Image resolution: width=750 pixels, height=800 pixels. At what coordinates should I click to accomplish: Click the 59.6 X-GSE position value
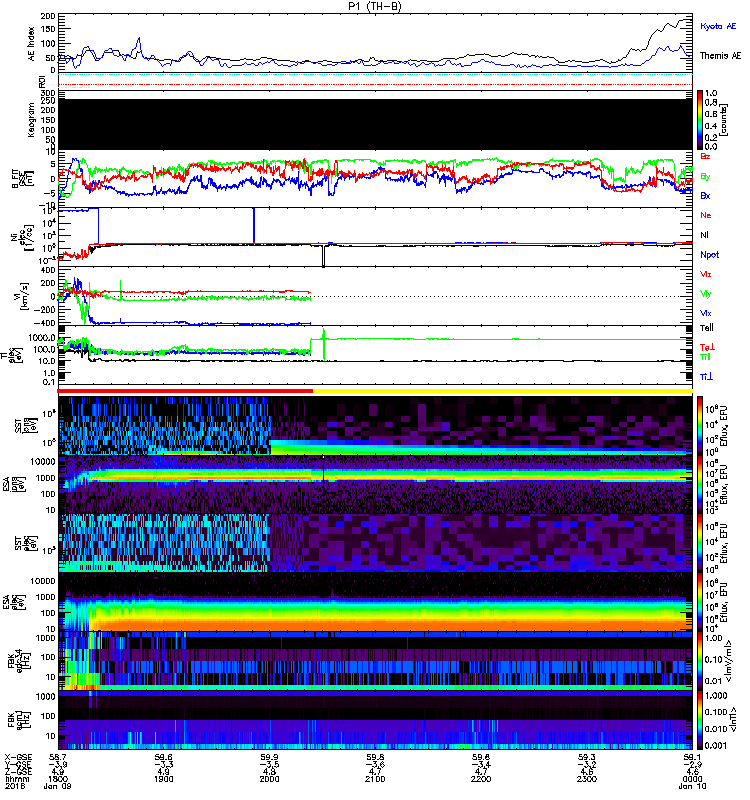[x=163, y=758]
